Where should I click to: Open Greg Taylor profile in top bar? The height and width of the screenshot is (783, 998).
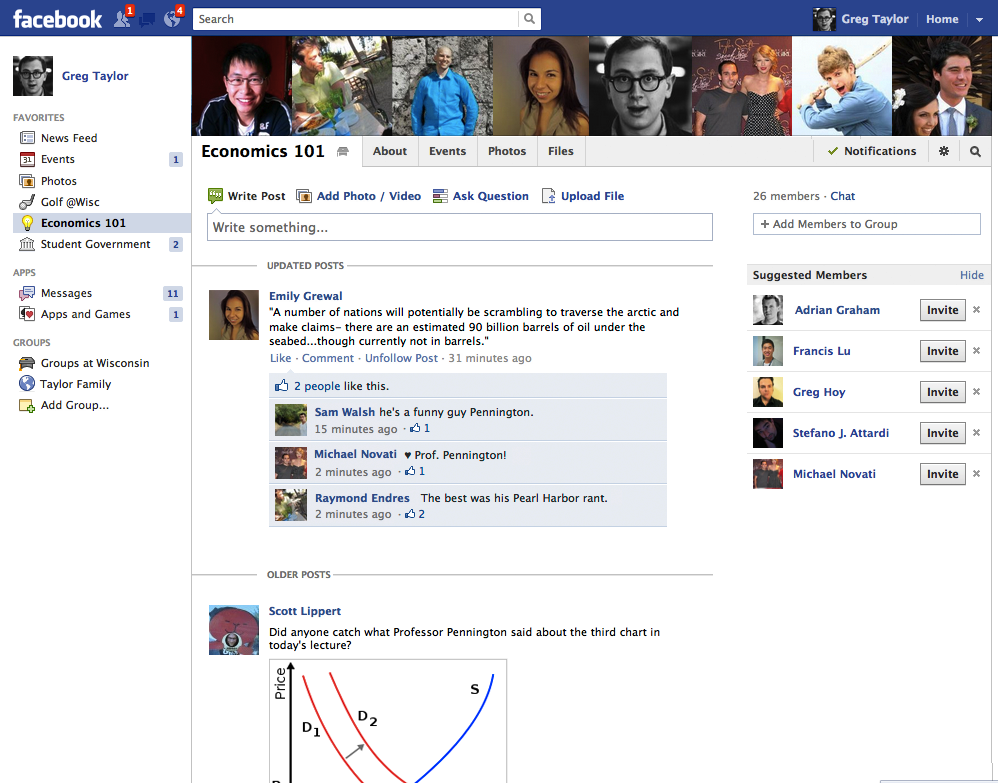click(x=861, y=19)
